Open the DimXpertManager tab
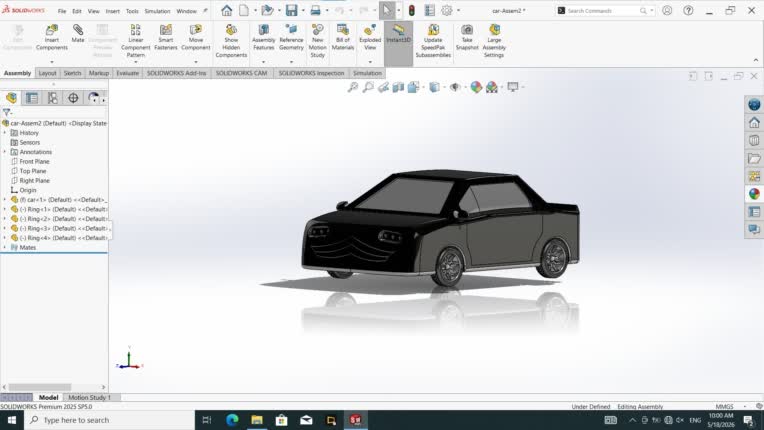The height and width of the screenshot is (430, 764). click(x=73, y=98)
